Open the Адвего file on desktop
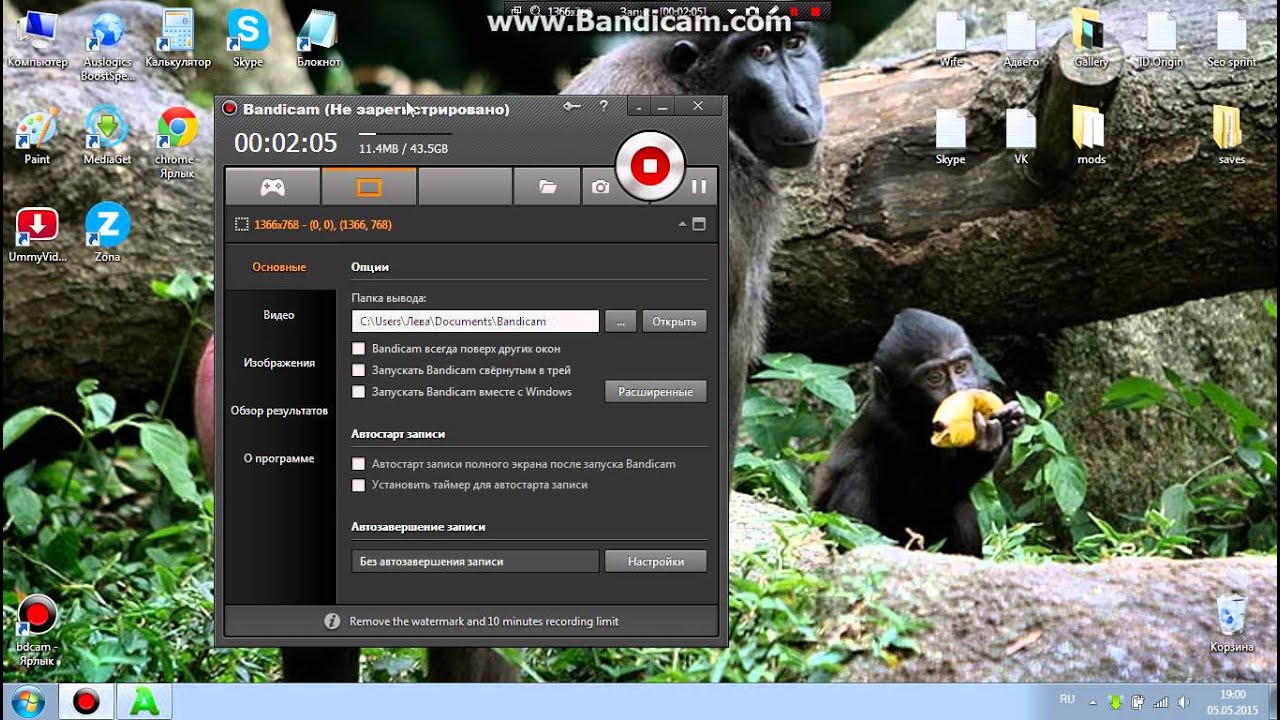The image size is (1280, 720). (1021, 40)
